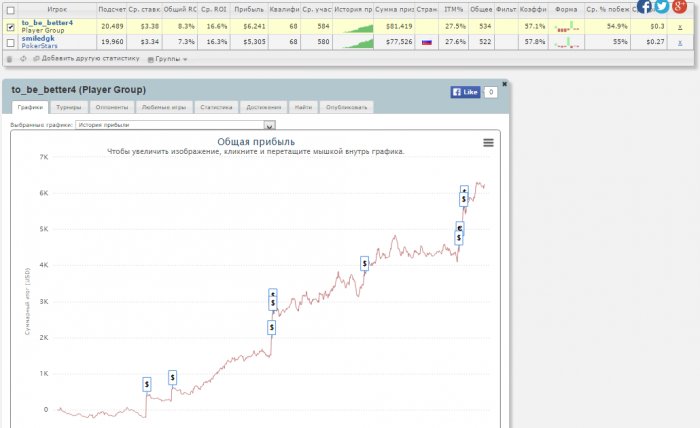Close the to_be_better4 Player Group panel
Image resolution: width=700 pixels, height=428 pixels.
(x=504, y=84)
